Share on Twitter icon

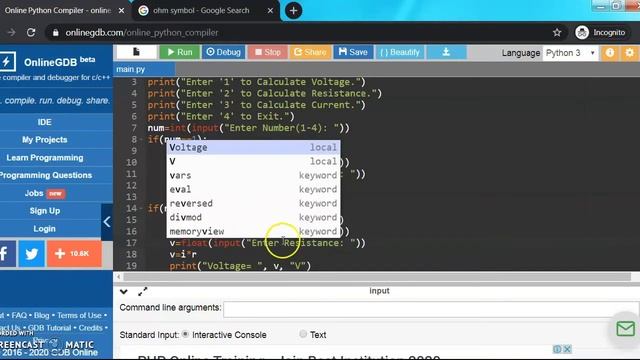point(31,253)
